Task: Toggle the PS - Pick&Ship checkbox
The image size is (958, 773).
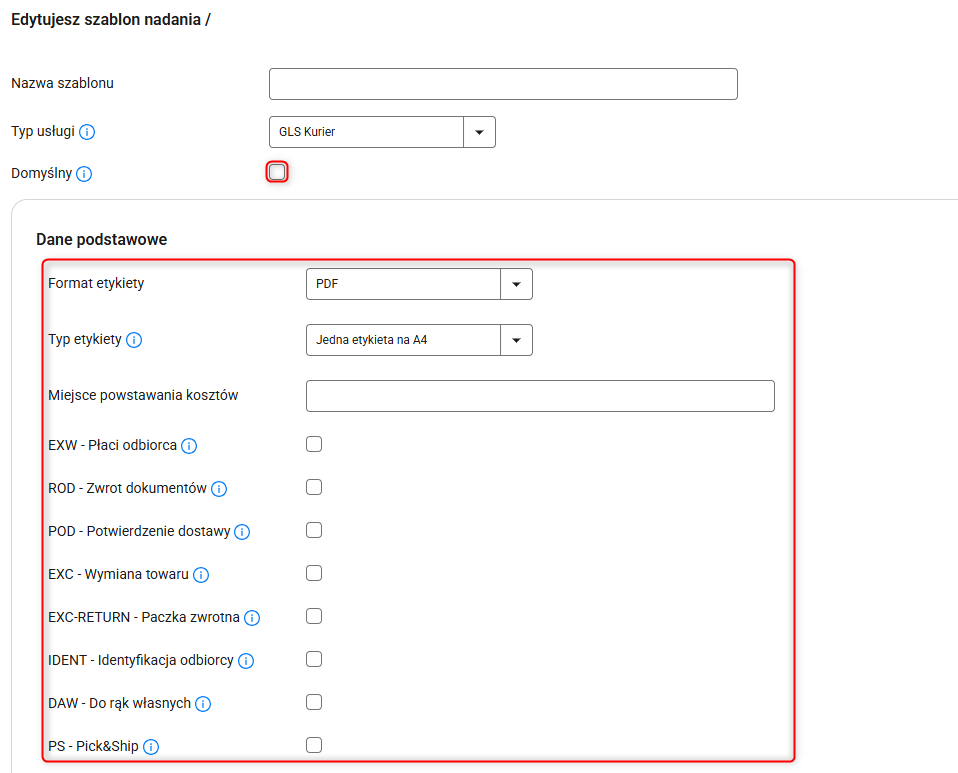Action: pyautogui.click(x=314, y=745)
